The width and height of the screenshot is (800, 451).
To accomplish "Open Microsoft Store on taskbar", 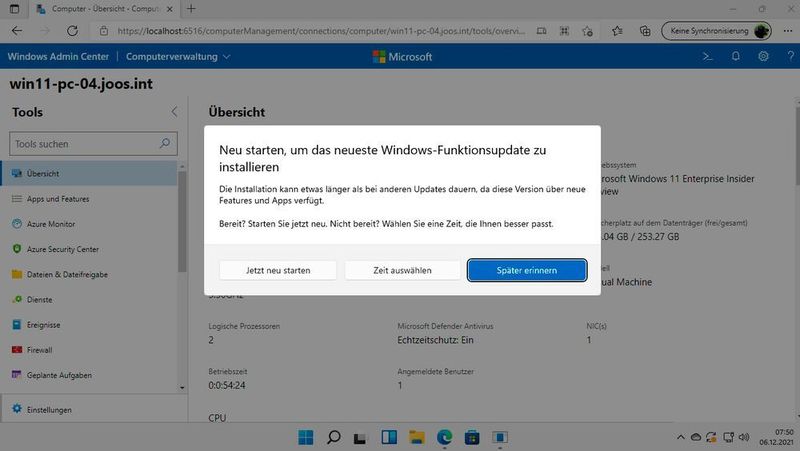I will [x=472, y=437].
